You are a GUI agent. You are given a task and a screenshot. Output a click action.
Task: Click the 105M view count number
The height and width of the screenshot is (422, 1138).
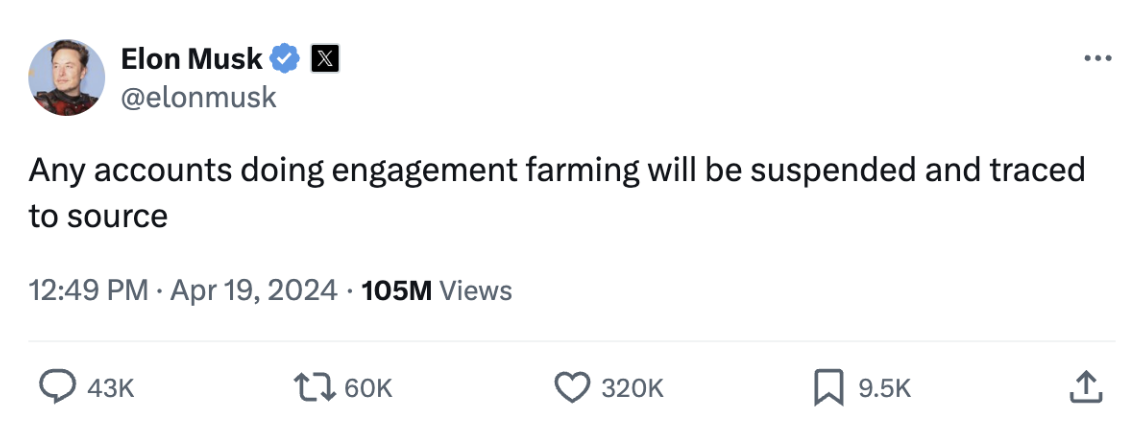click(x=396, y=291)
